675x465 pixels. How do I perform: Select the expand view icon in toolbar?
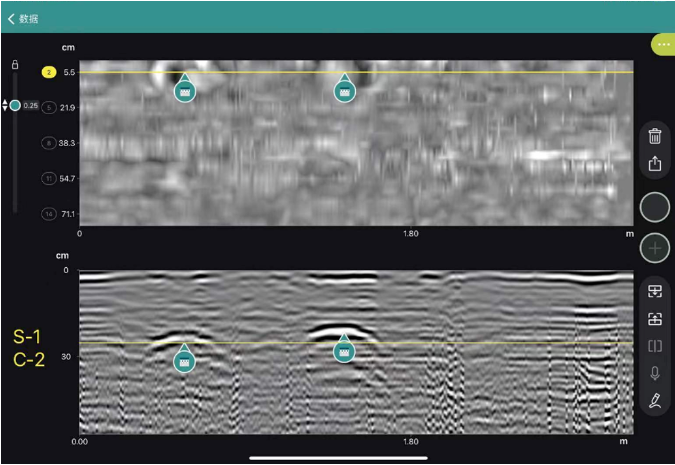655,292
